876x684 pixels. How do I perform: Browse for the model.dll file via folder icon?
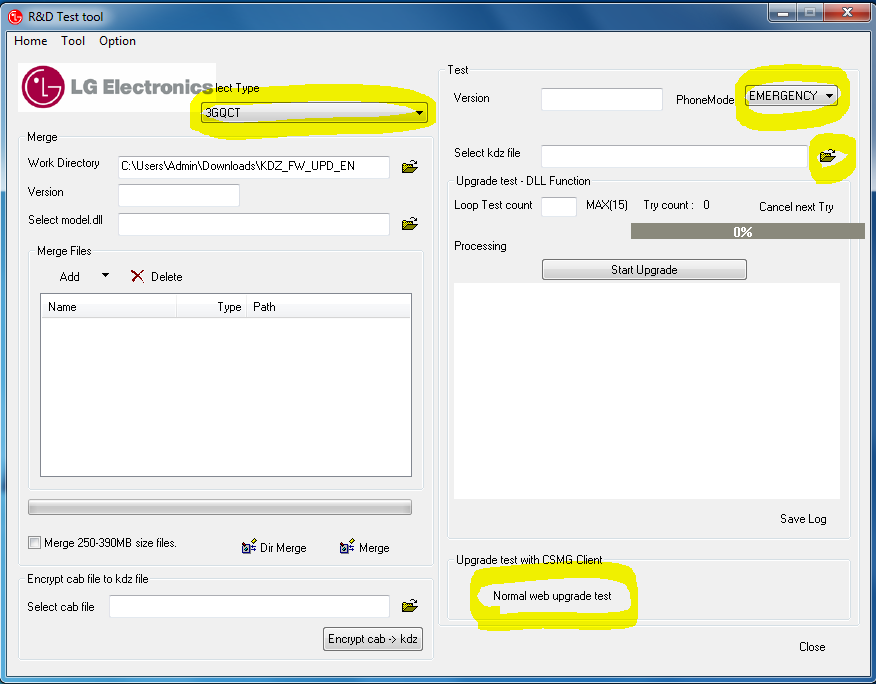pyautogui.click(x=410, y=224)
